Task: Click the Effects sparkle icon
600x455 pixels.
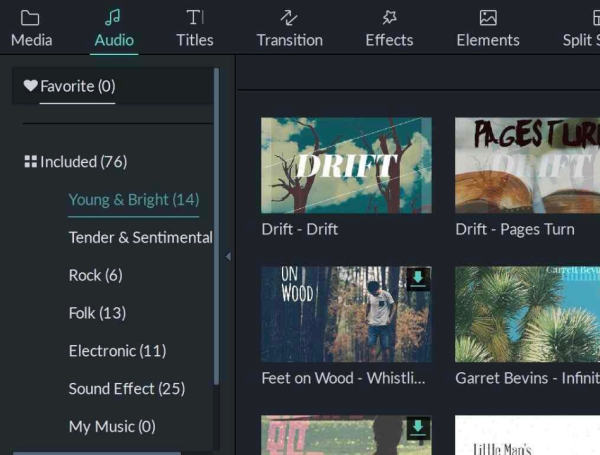Action: [x=389, y=17]
